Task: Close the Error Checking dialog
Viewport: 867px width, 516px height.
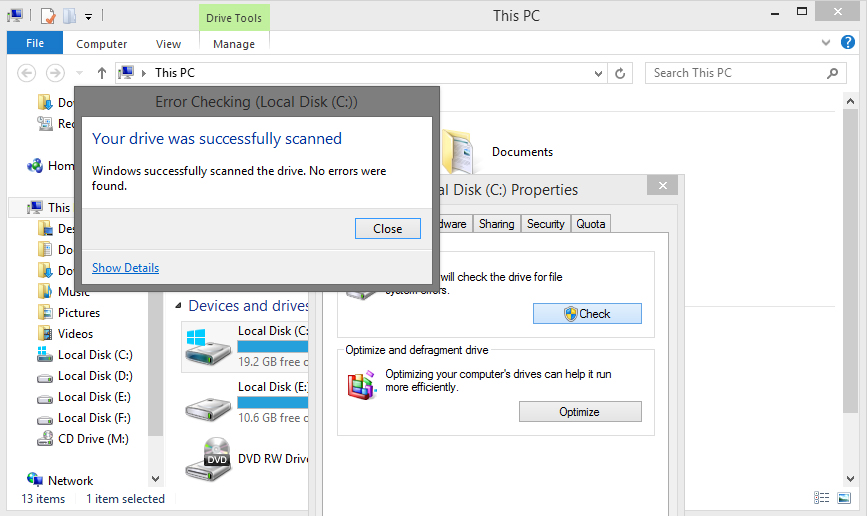Action: pyautogui.click(x=387, y=228)
